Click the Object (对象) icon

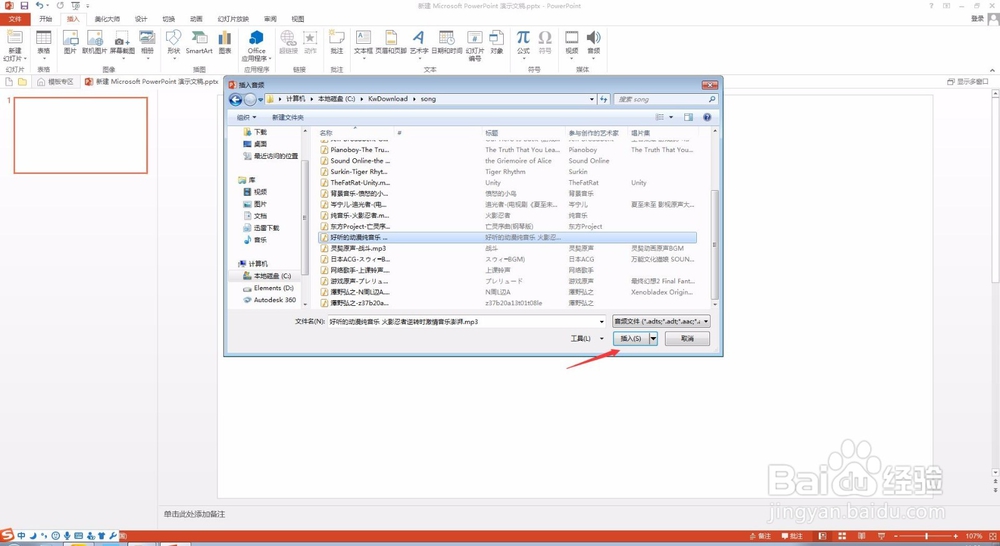497,42
